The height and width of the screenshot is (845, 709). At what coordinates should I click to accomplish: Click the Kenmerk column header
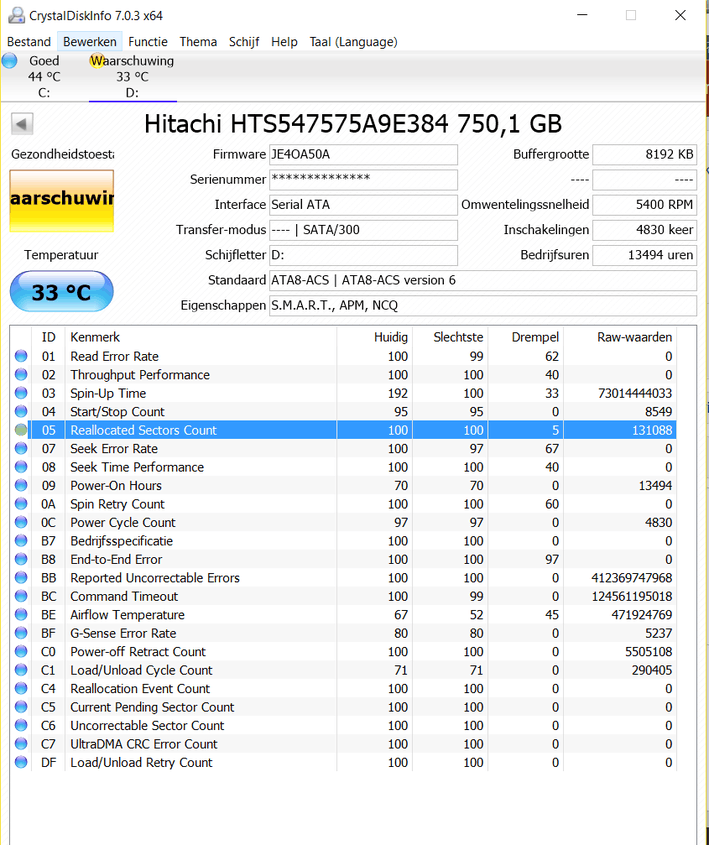(x=200, y=337)
